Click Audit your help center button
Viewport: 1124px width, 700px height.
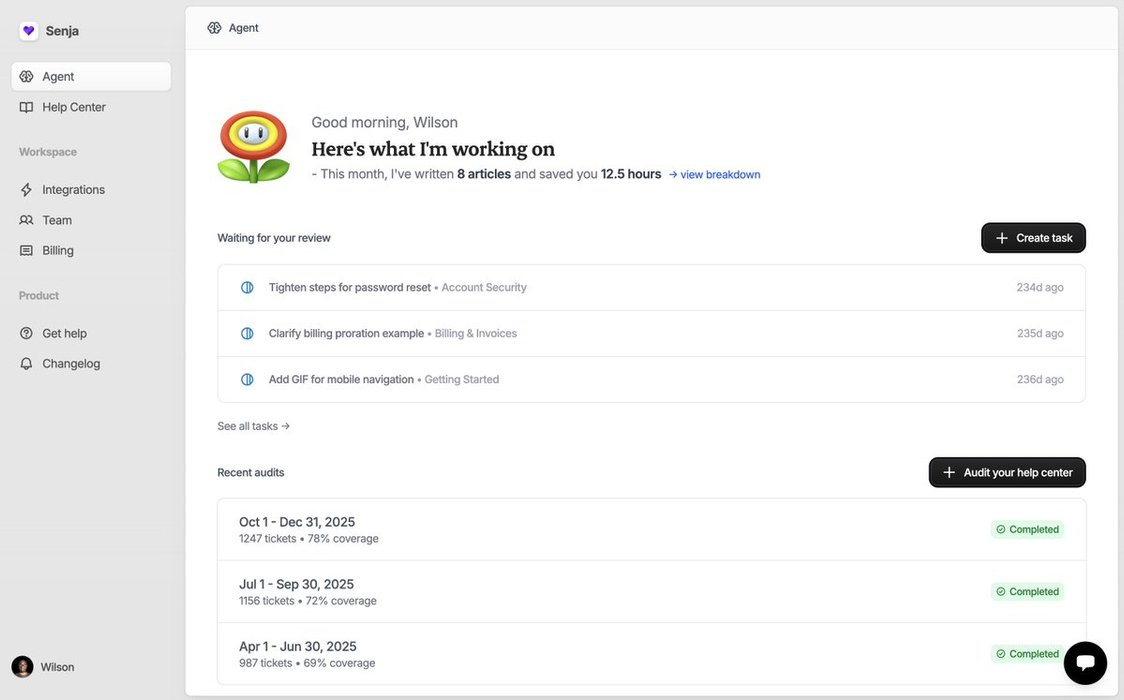click(1007, 473)
